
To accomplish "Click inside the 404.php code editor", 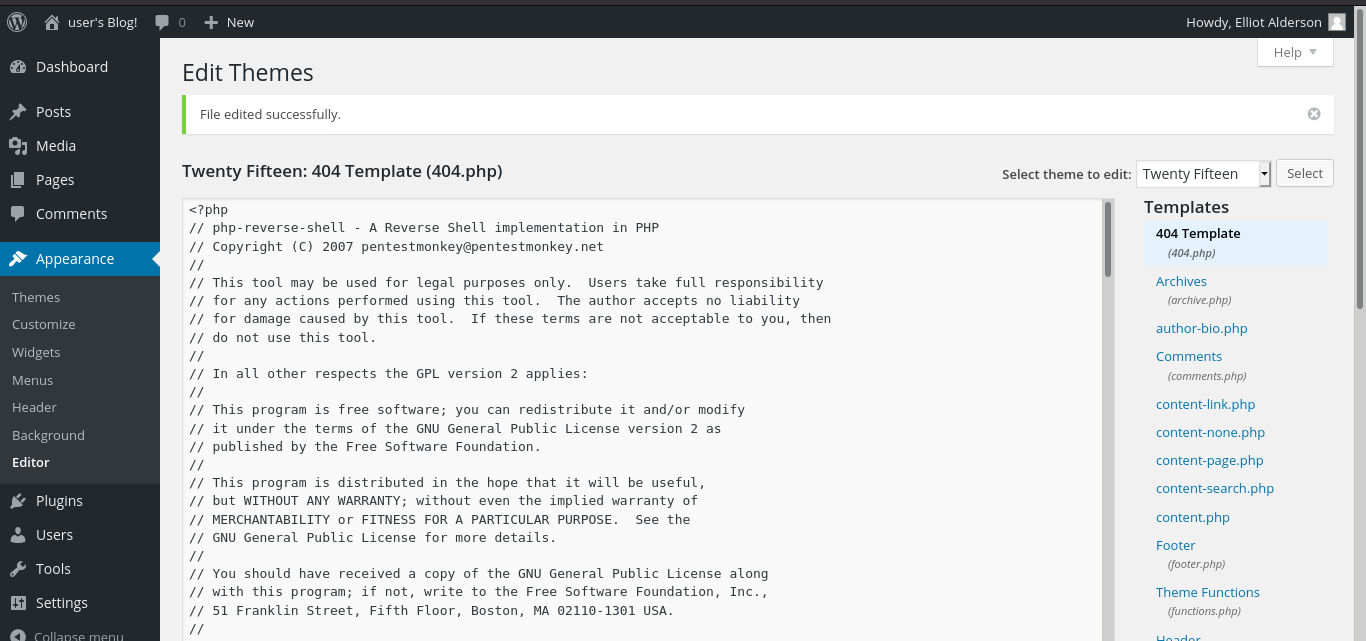I will point(640,420).
